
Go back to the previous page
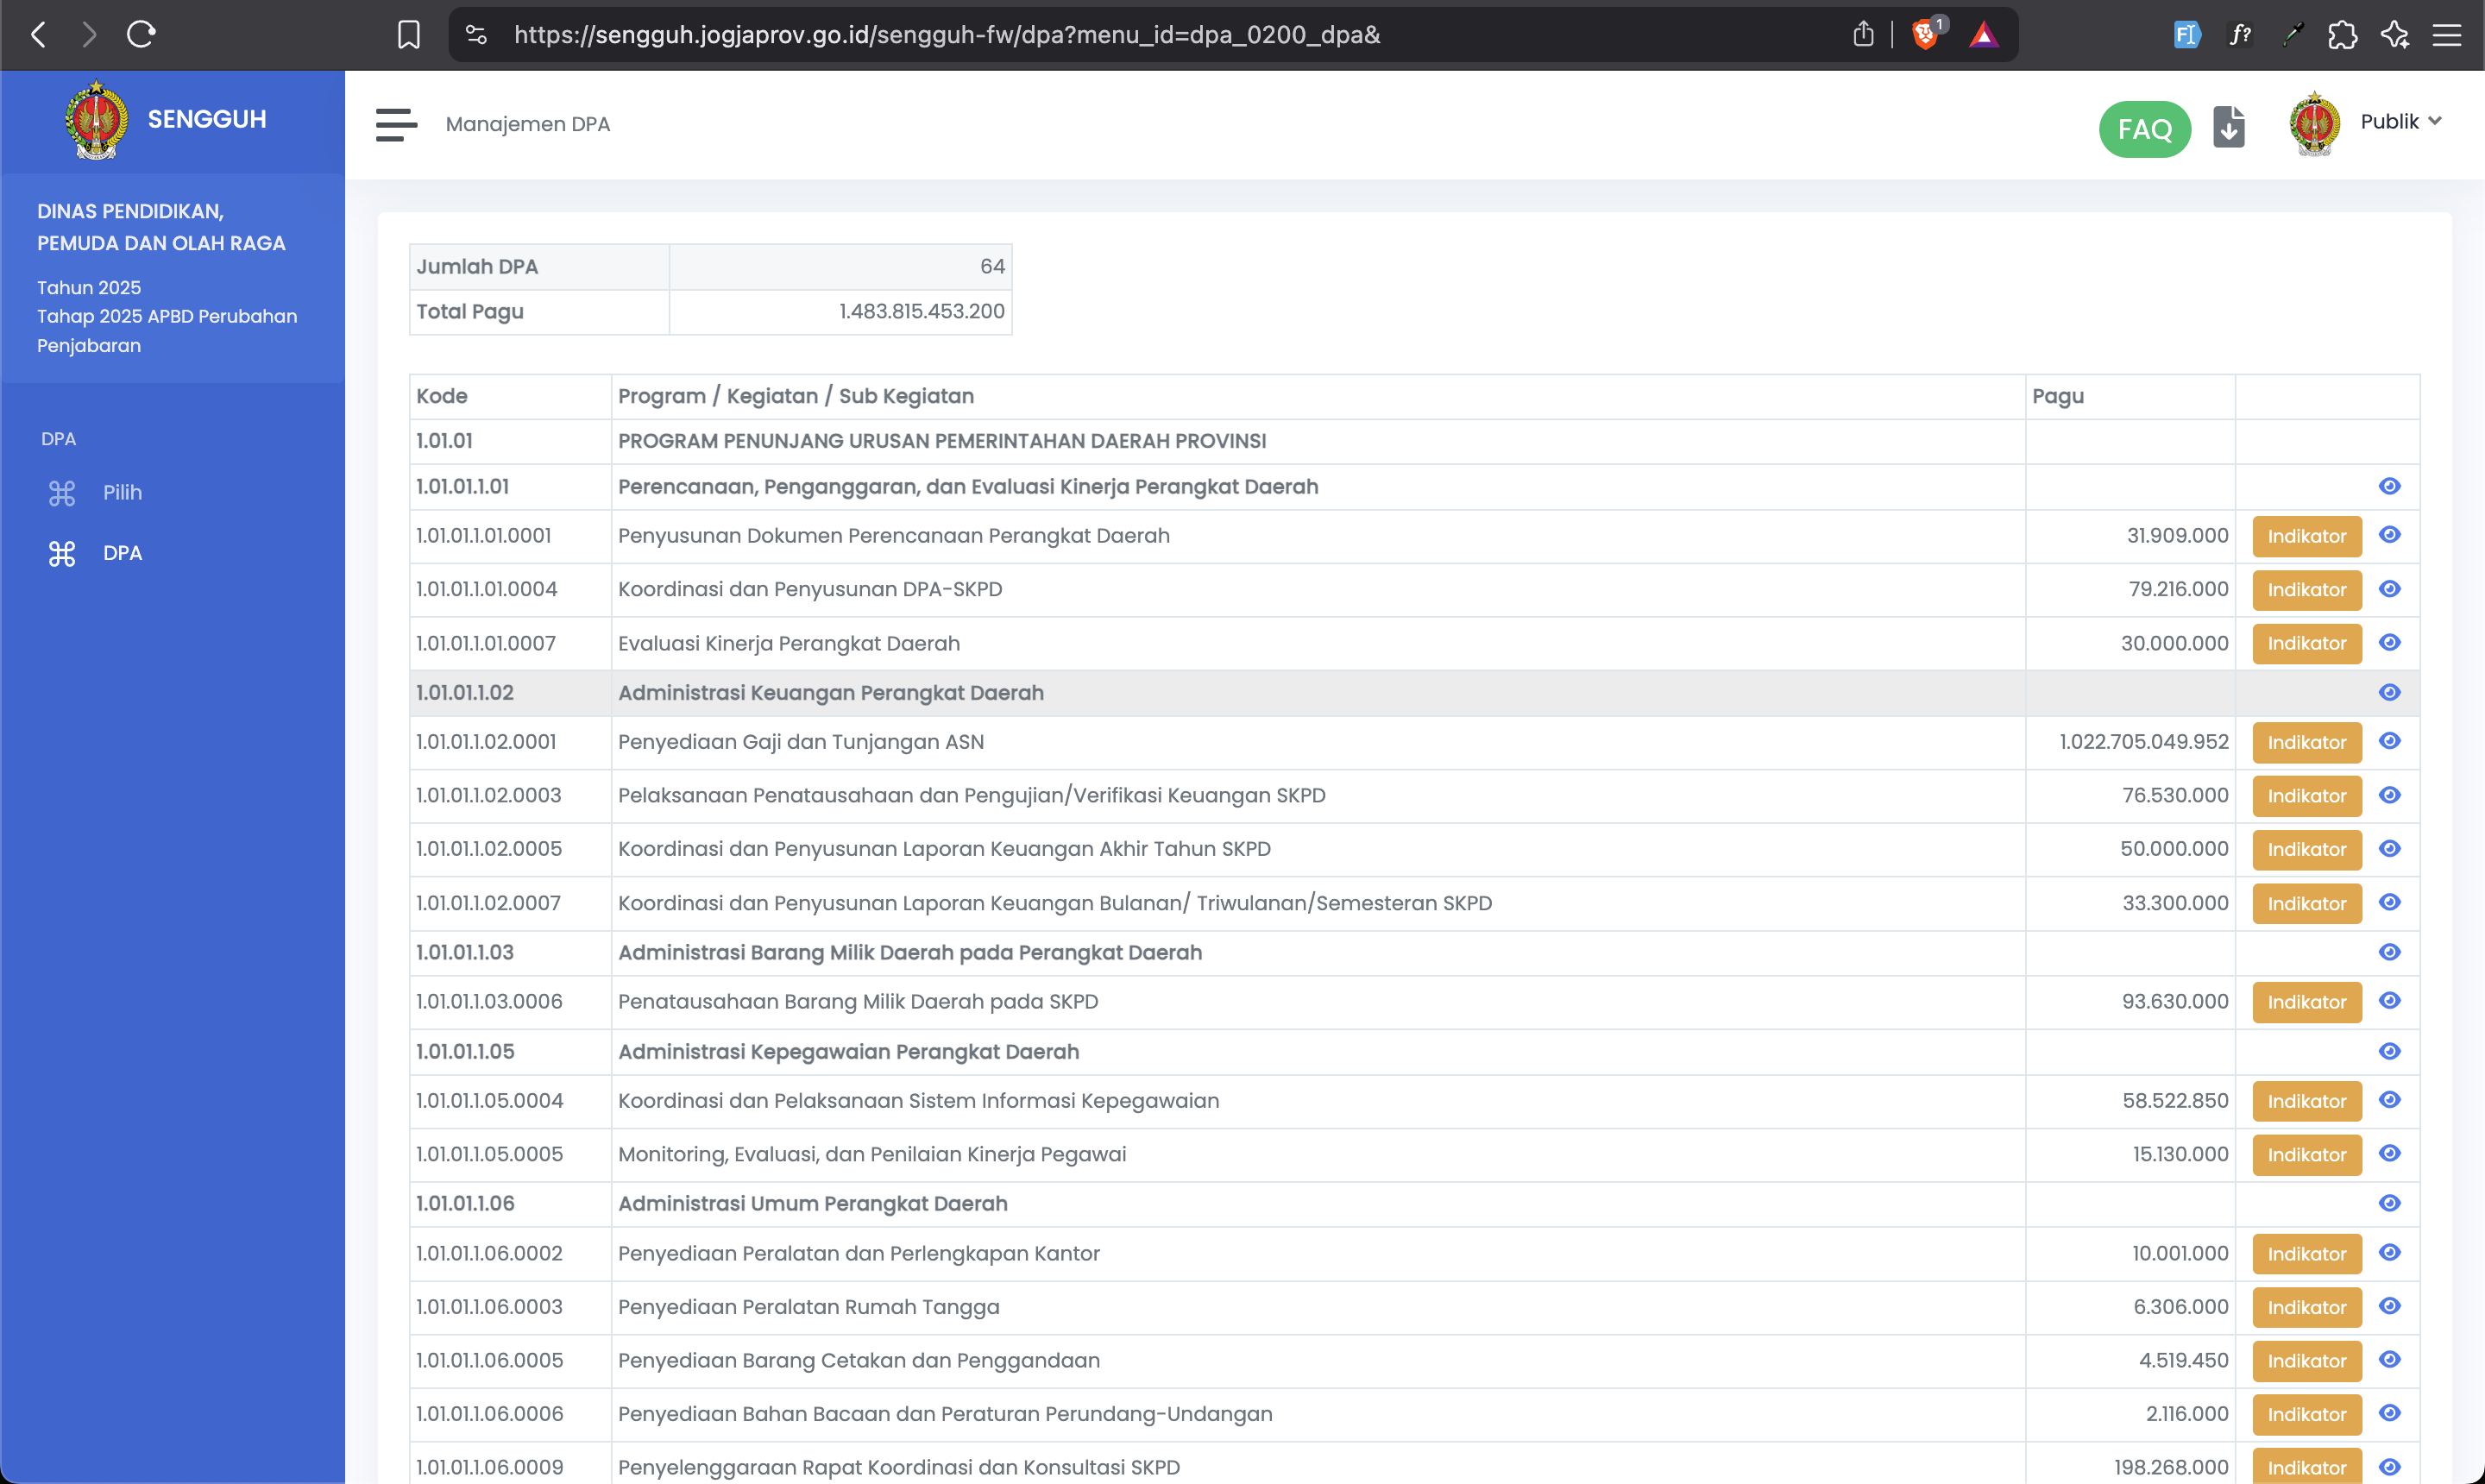coord(38,35)
